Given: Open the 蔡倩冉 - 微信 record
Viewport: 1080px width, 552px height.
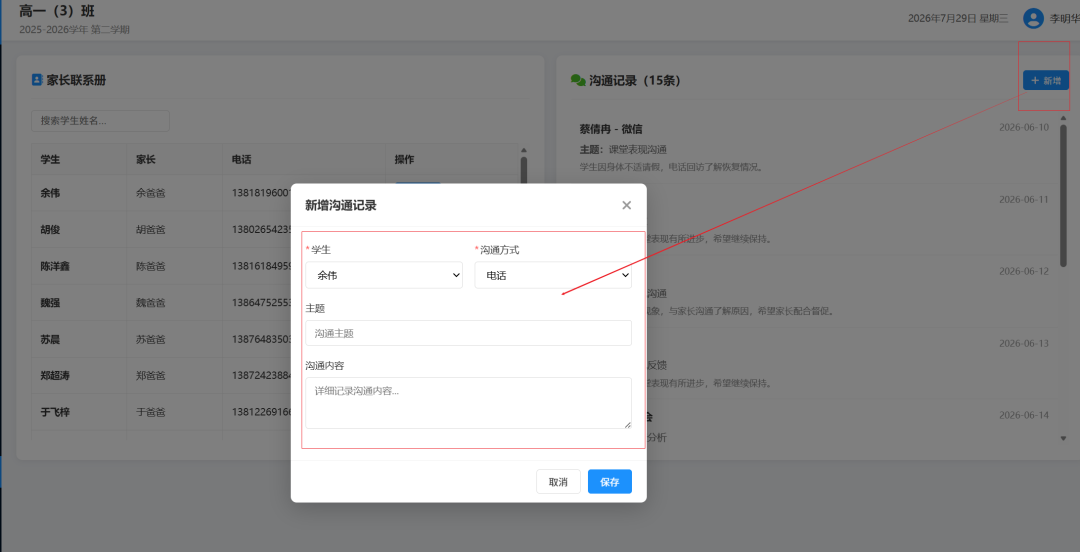Looking at the screenshot, I should [x=612, y=129].
